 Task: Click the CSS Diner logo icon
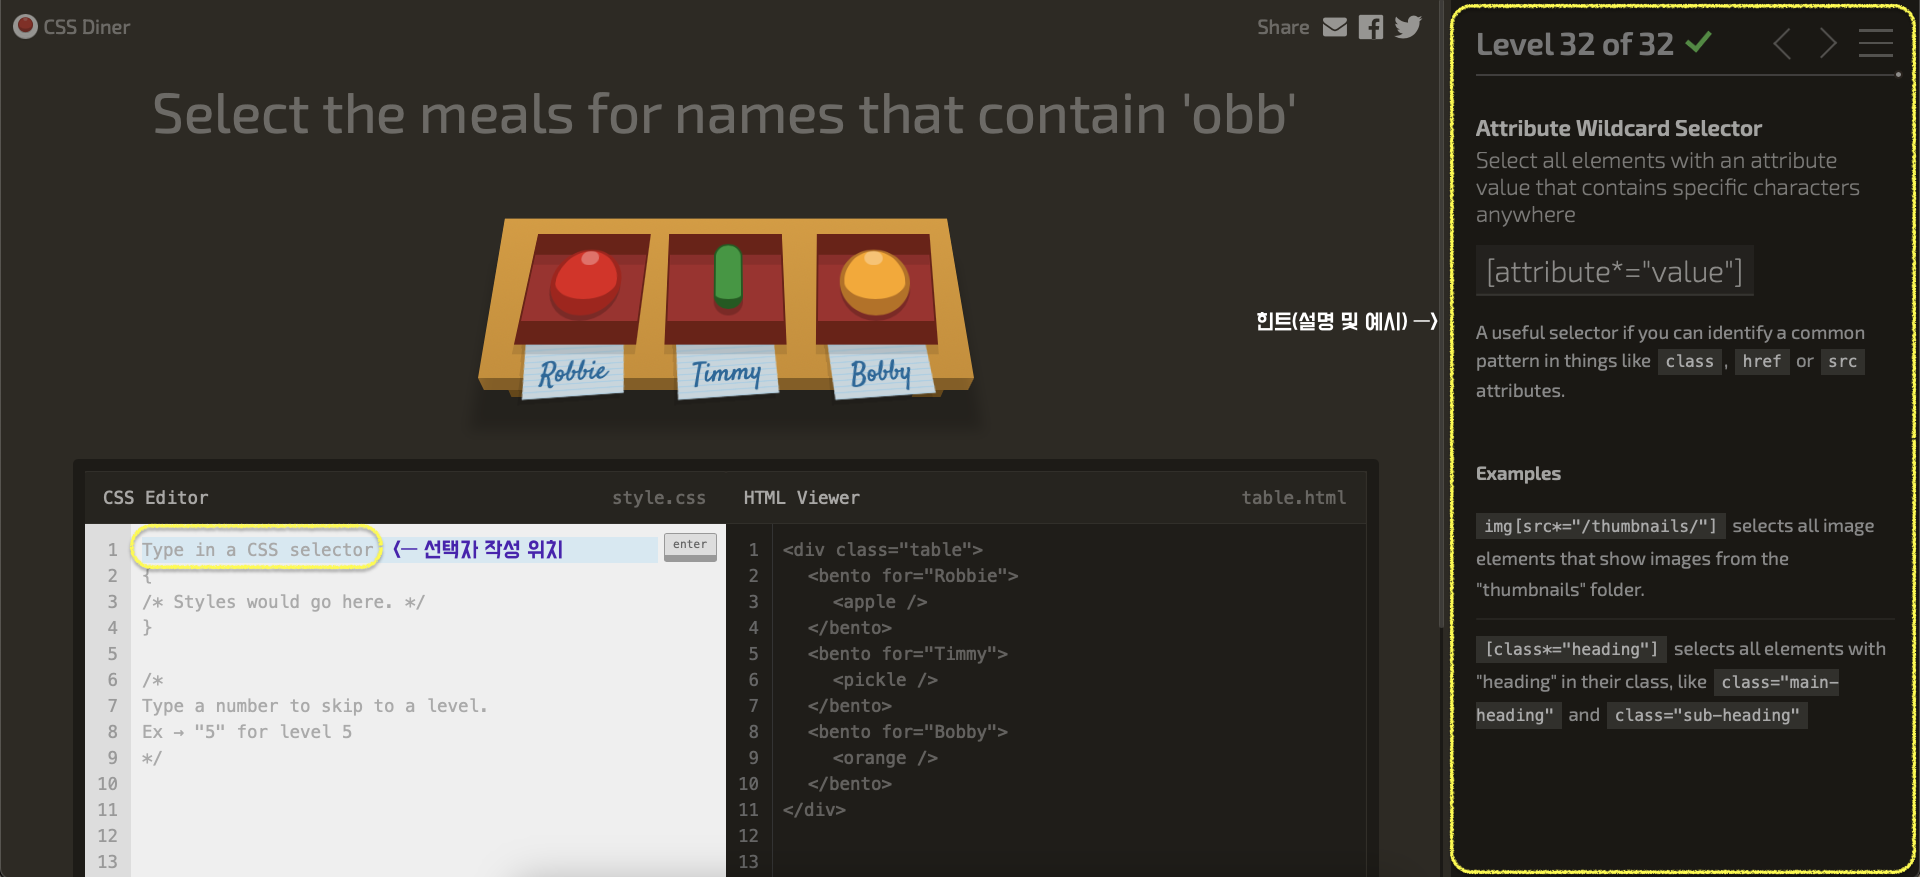click(26, 27)
